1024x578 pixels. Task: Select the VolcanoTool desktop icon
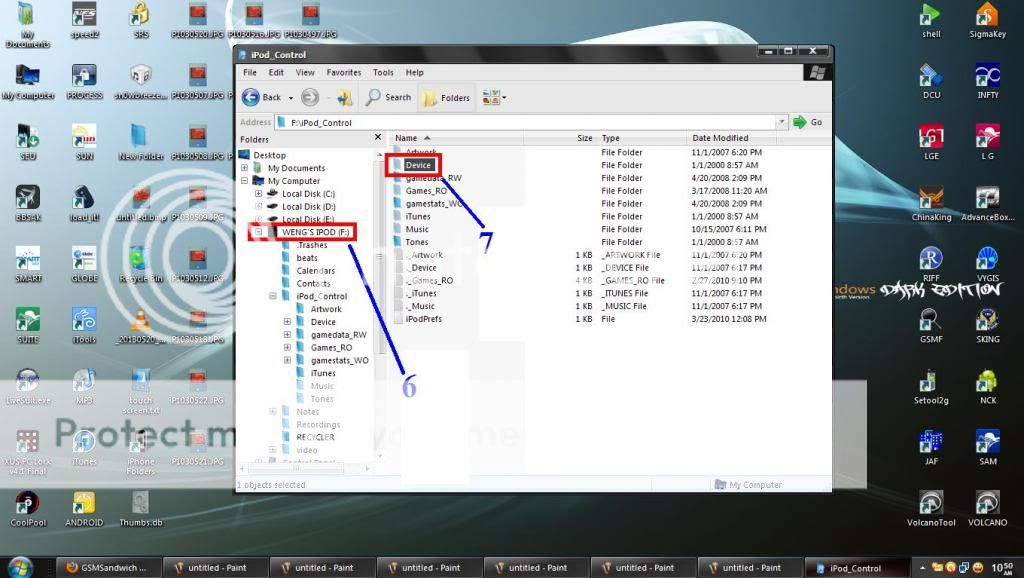pos(931,505)
